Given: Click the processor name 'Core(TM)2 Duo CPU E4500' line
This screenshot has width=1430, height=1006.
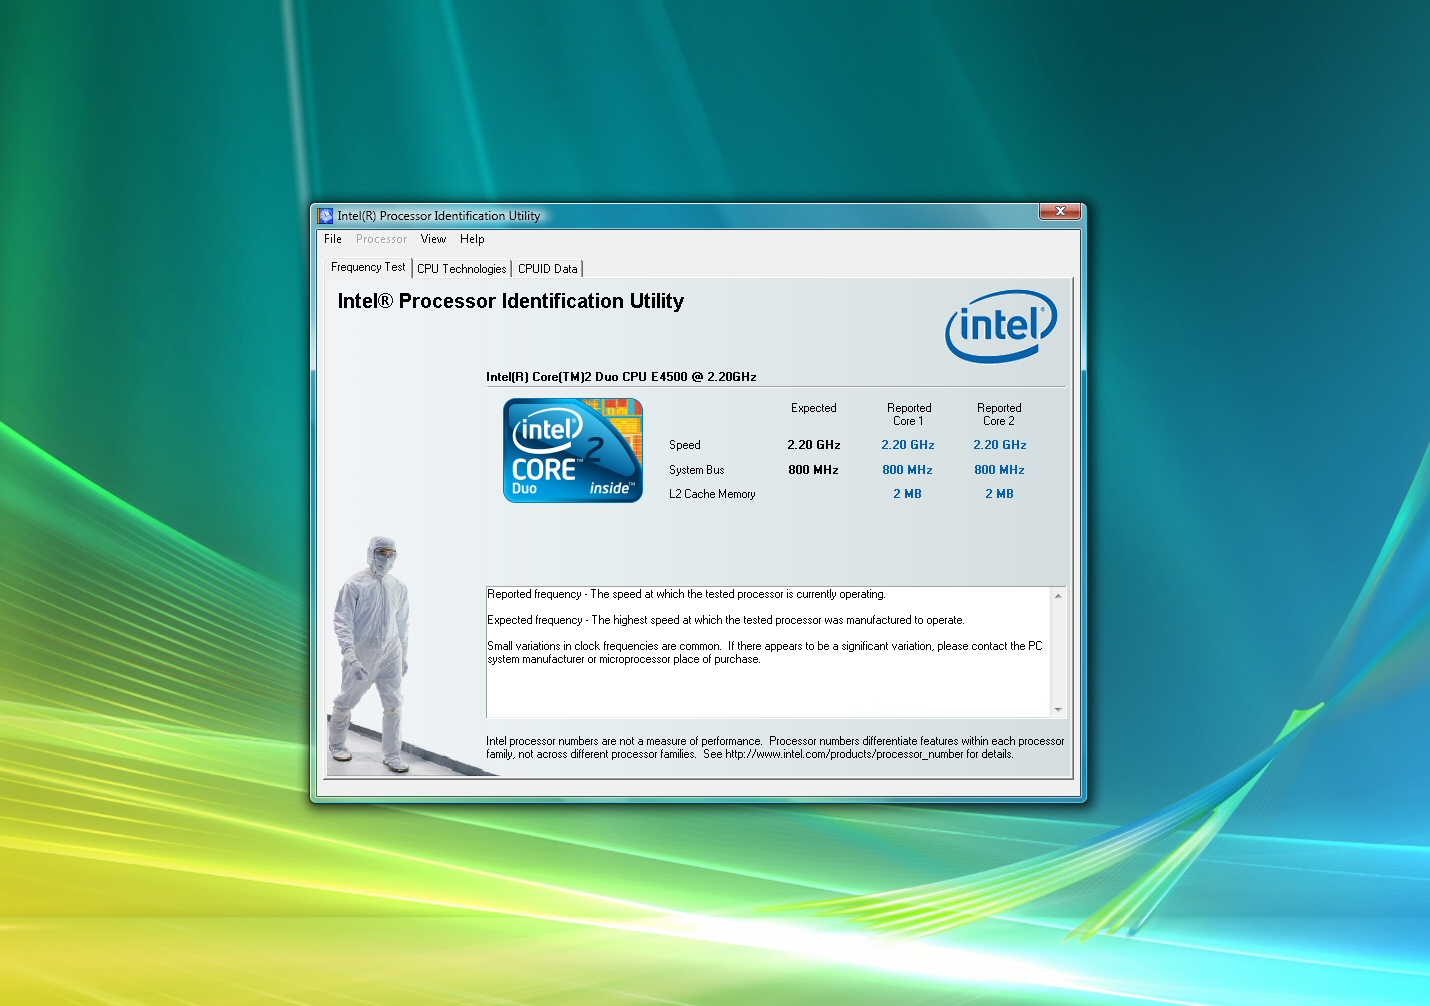Looking at the screenshot, I should tap(621, 377).
